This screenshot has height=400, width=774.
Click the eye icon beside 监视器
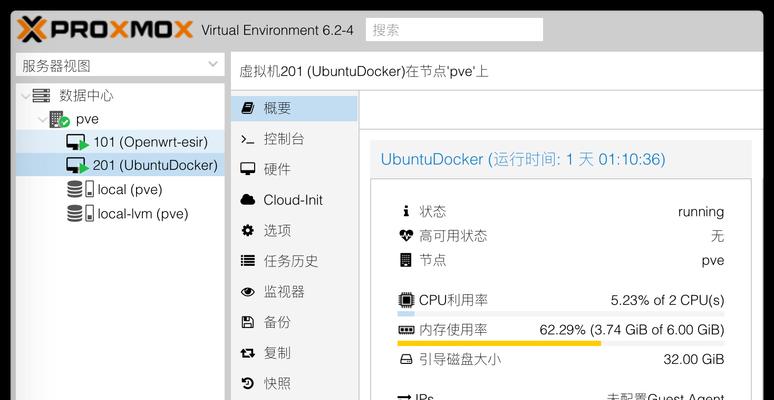click(x=247, y=292)
